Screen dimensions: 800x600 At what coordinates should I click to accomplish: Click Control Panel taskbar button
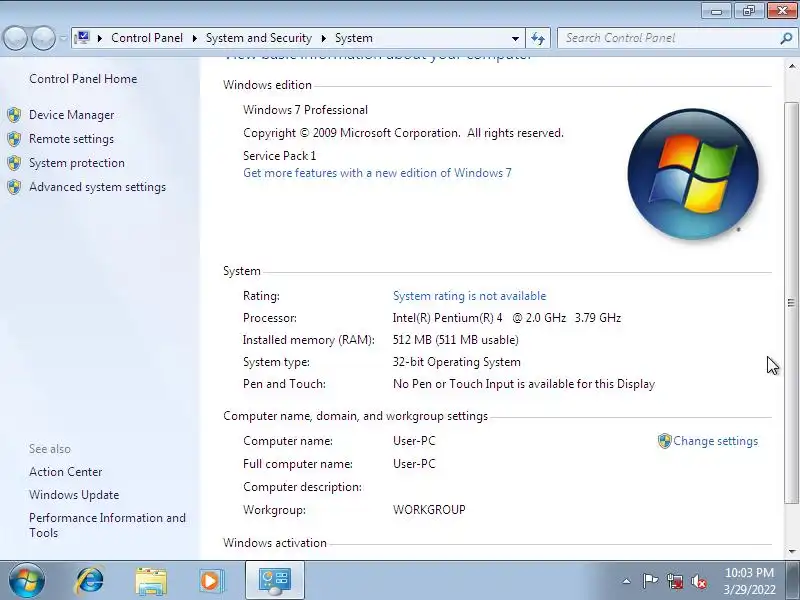click(275, 580)
